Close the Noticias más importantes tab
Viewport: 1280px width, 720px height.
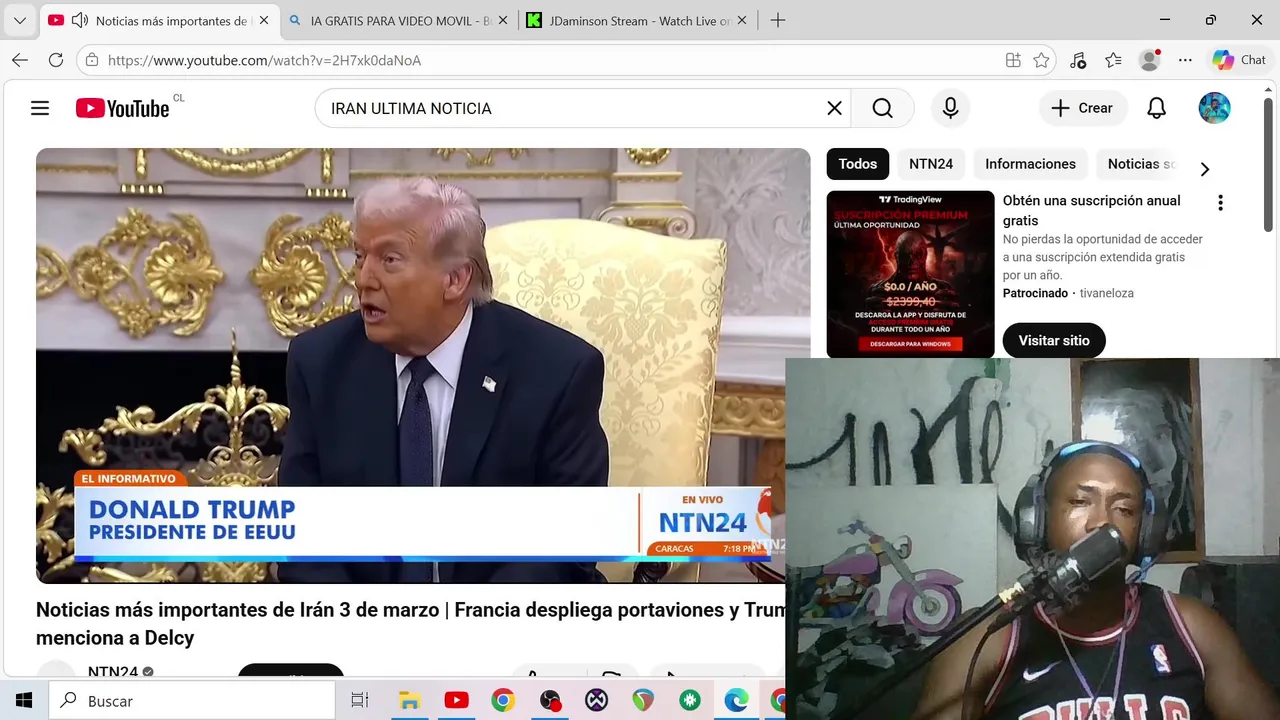point(264,20)
